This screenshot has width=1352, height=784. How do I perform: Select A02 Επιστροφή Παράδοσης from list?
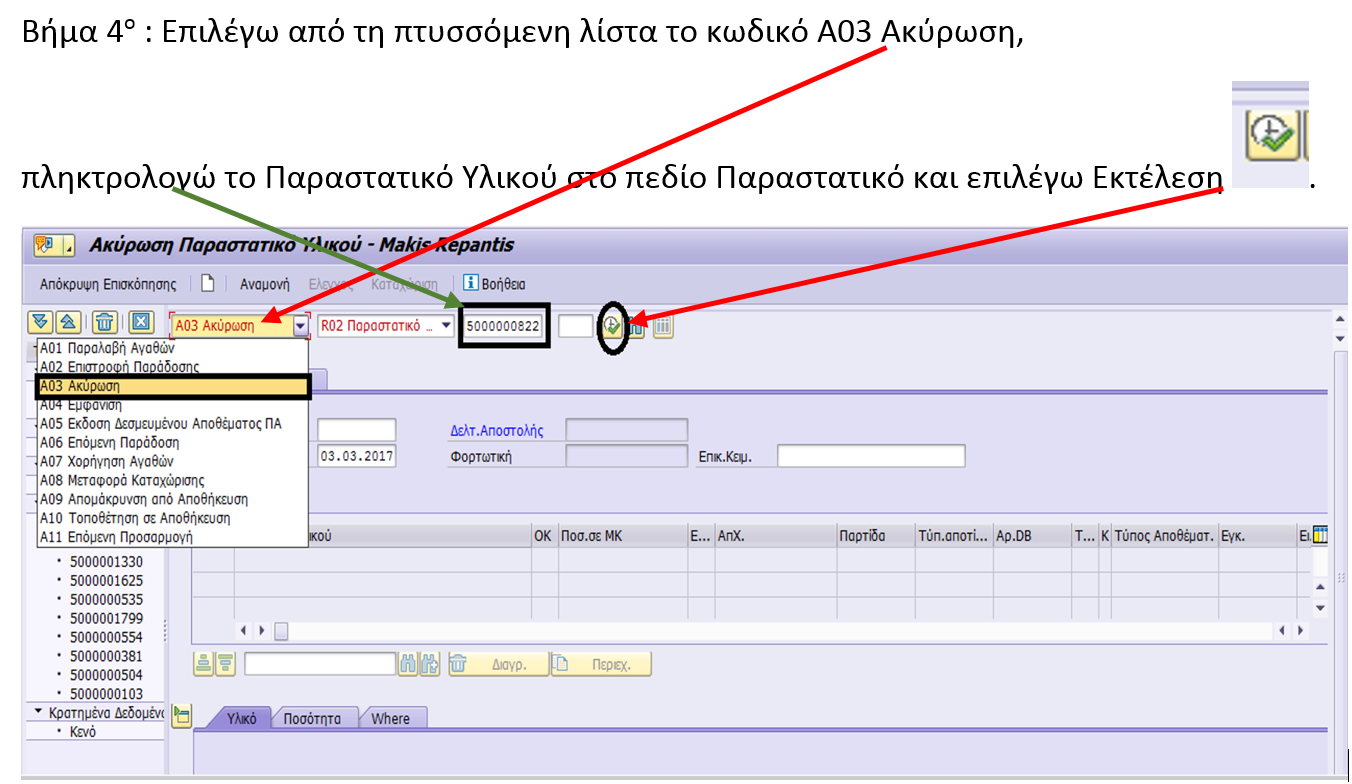170,367
